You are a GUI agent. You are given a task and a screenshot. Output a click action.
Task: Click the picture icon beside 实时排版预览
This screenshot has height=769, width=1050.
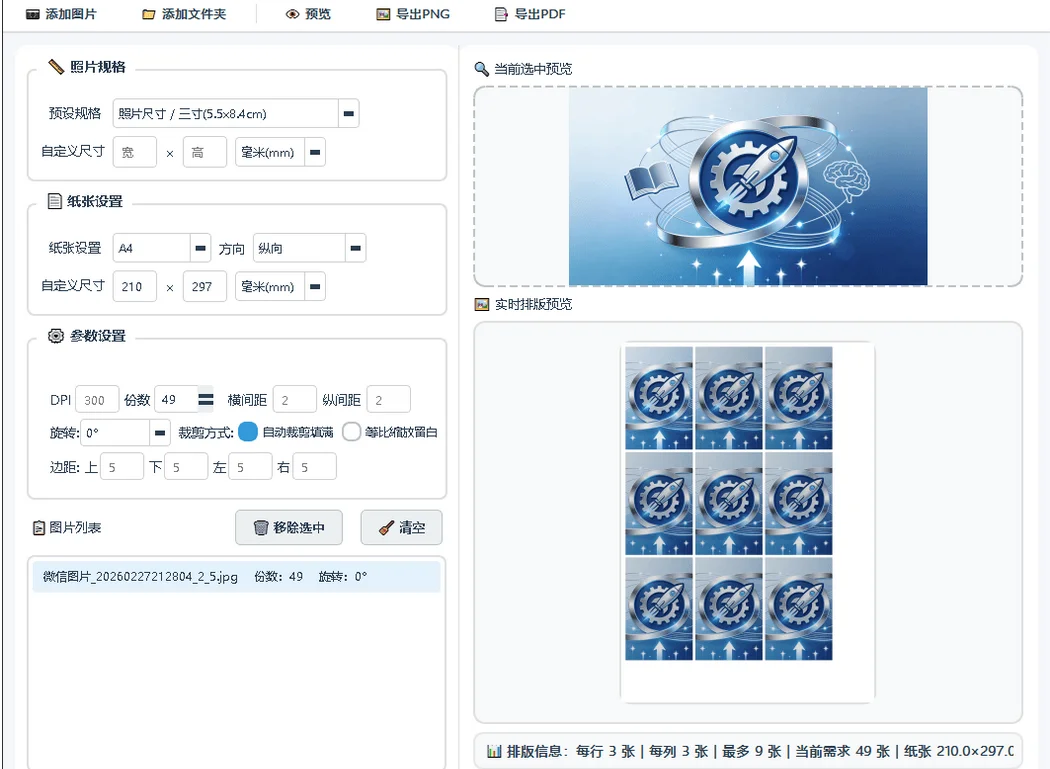pos(481,305)
